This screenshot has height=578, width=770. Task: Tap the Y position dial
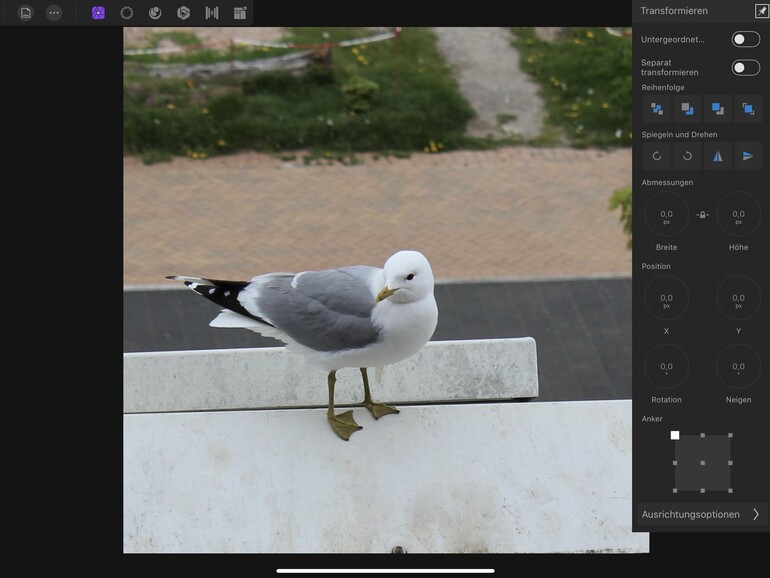click(x=738, y=298)
